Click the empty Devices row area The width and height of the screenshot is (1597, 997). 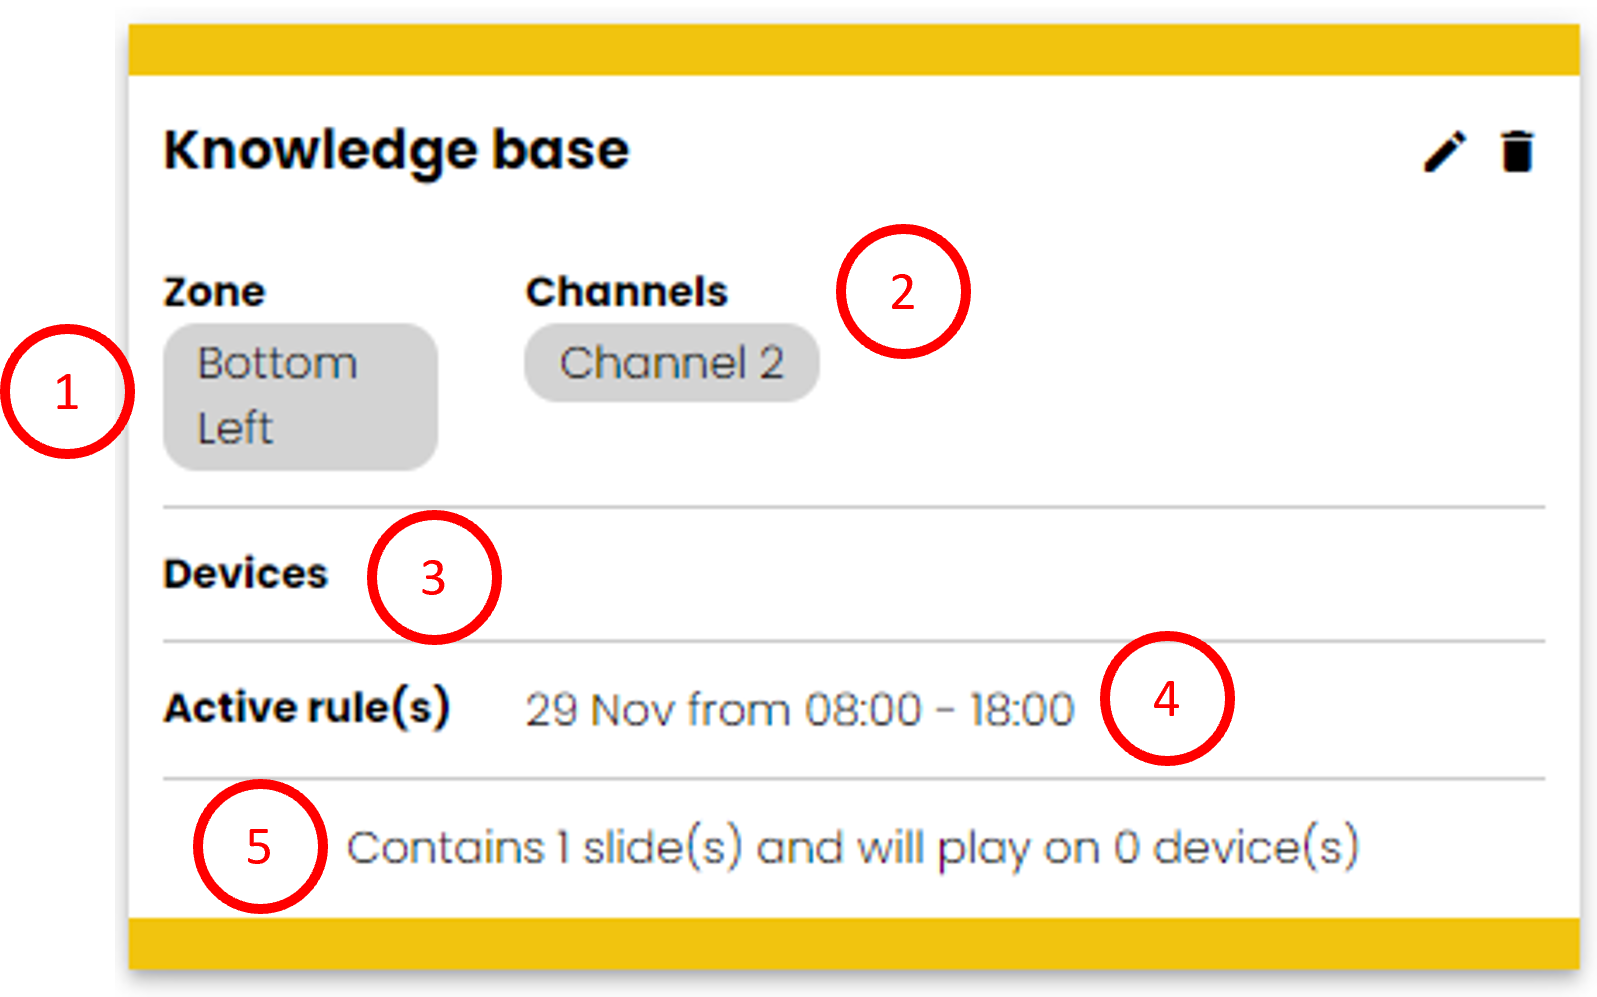(1020, 574)
